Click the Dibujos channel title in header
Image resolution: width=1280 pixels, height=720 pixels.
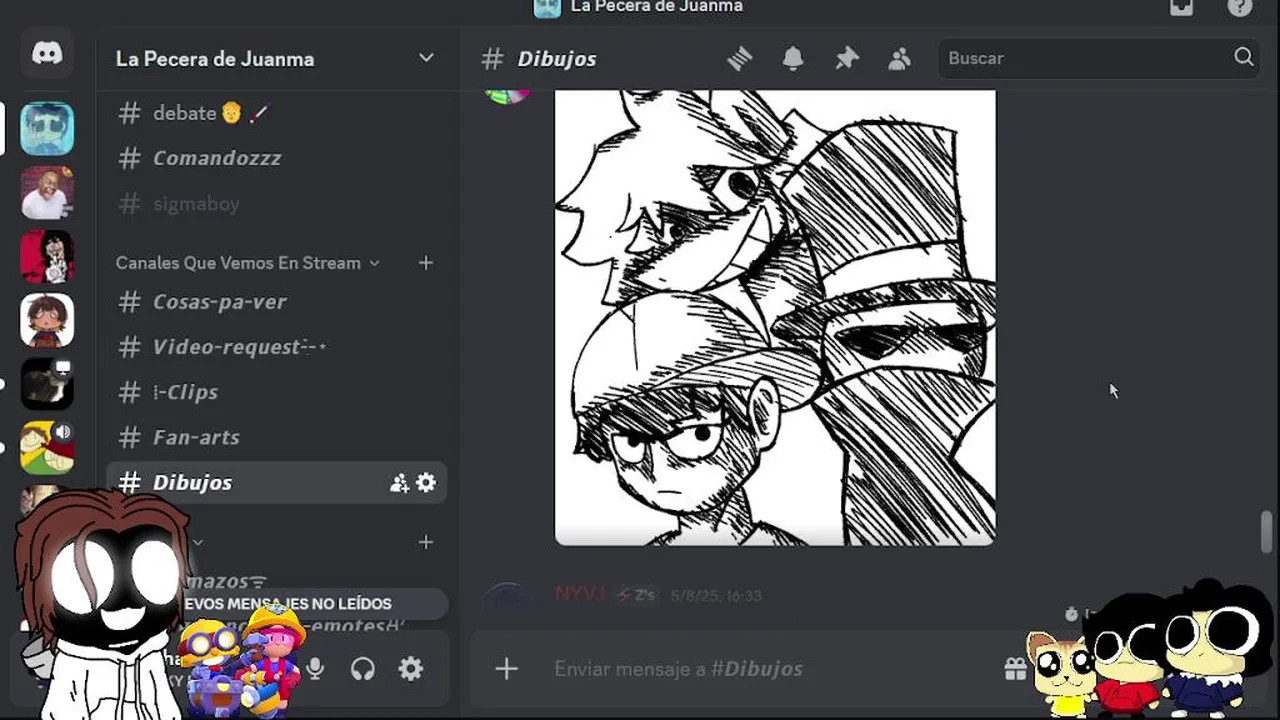(x=557, y=59)
